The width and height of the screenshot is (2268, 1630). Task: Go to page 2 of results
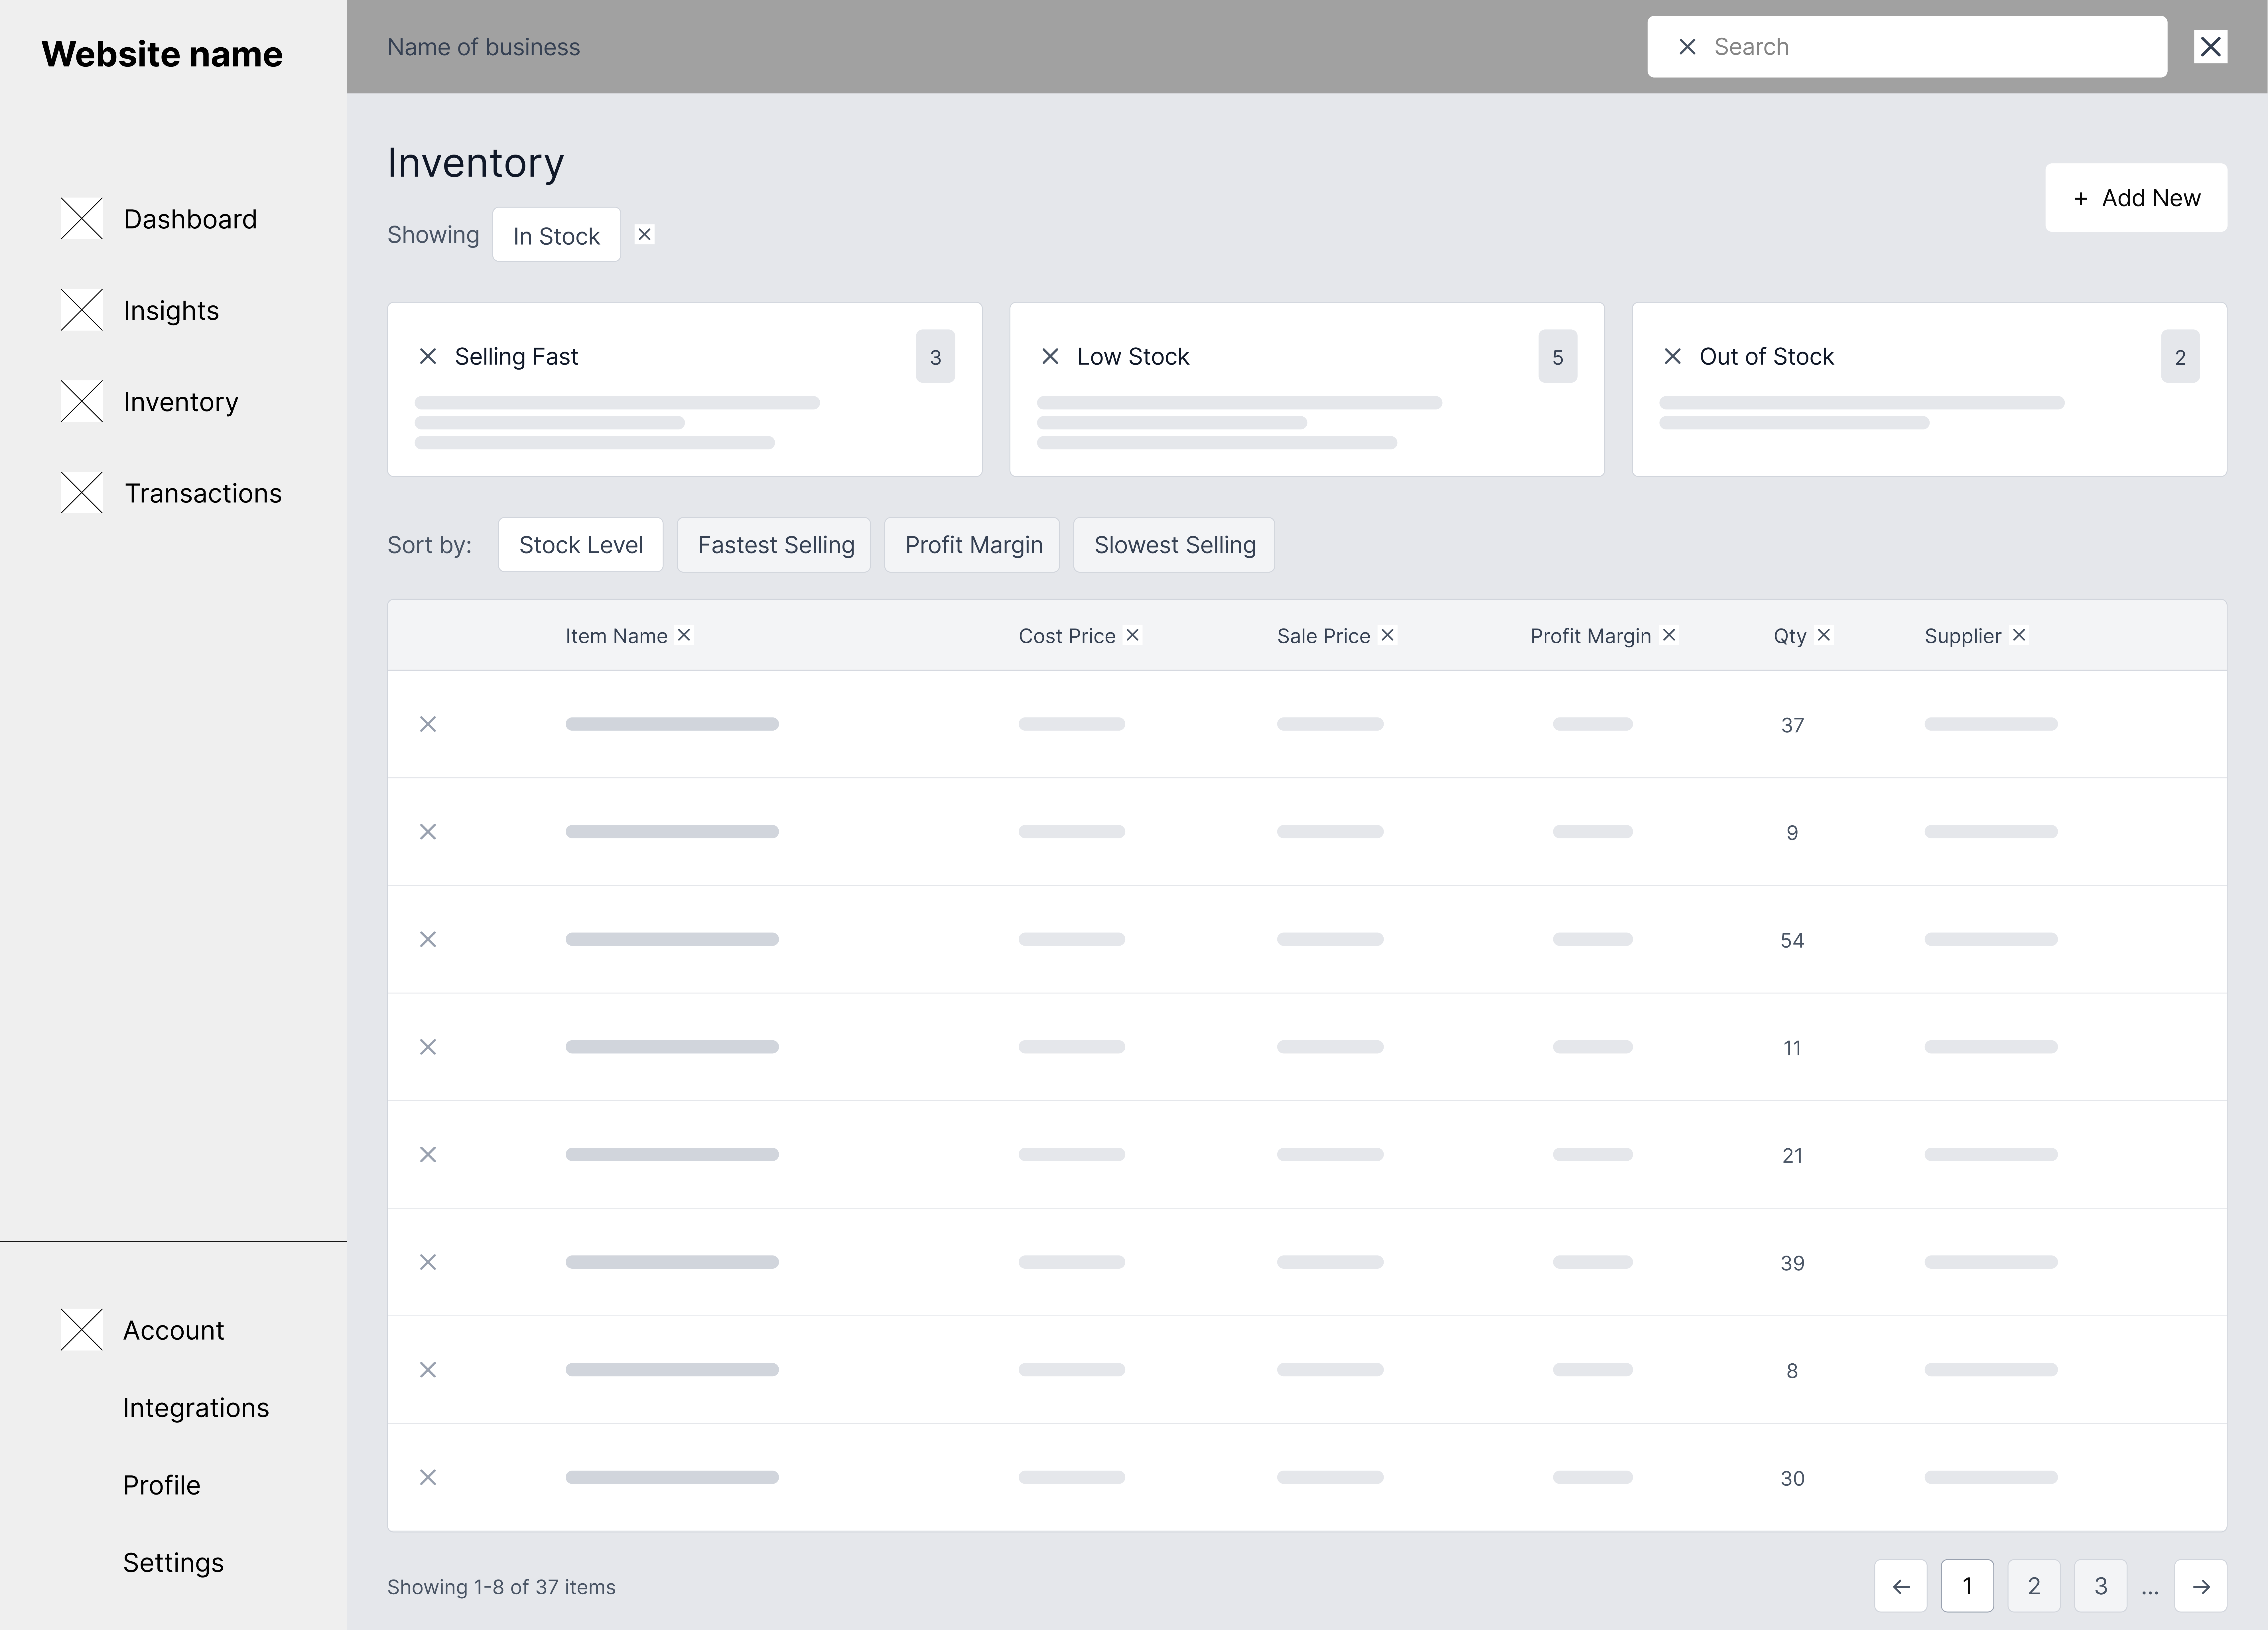[2033, 1586]
